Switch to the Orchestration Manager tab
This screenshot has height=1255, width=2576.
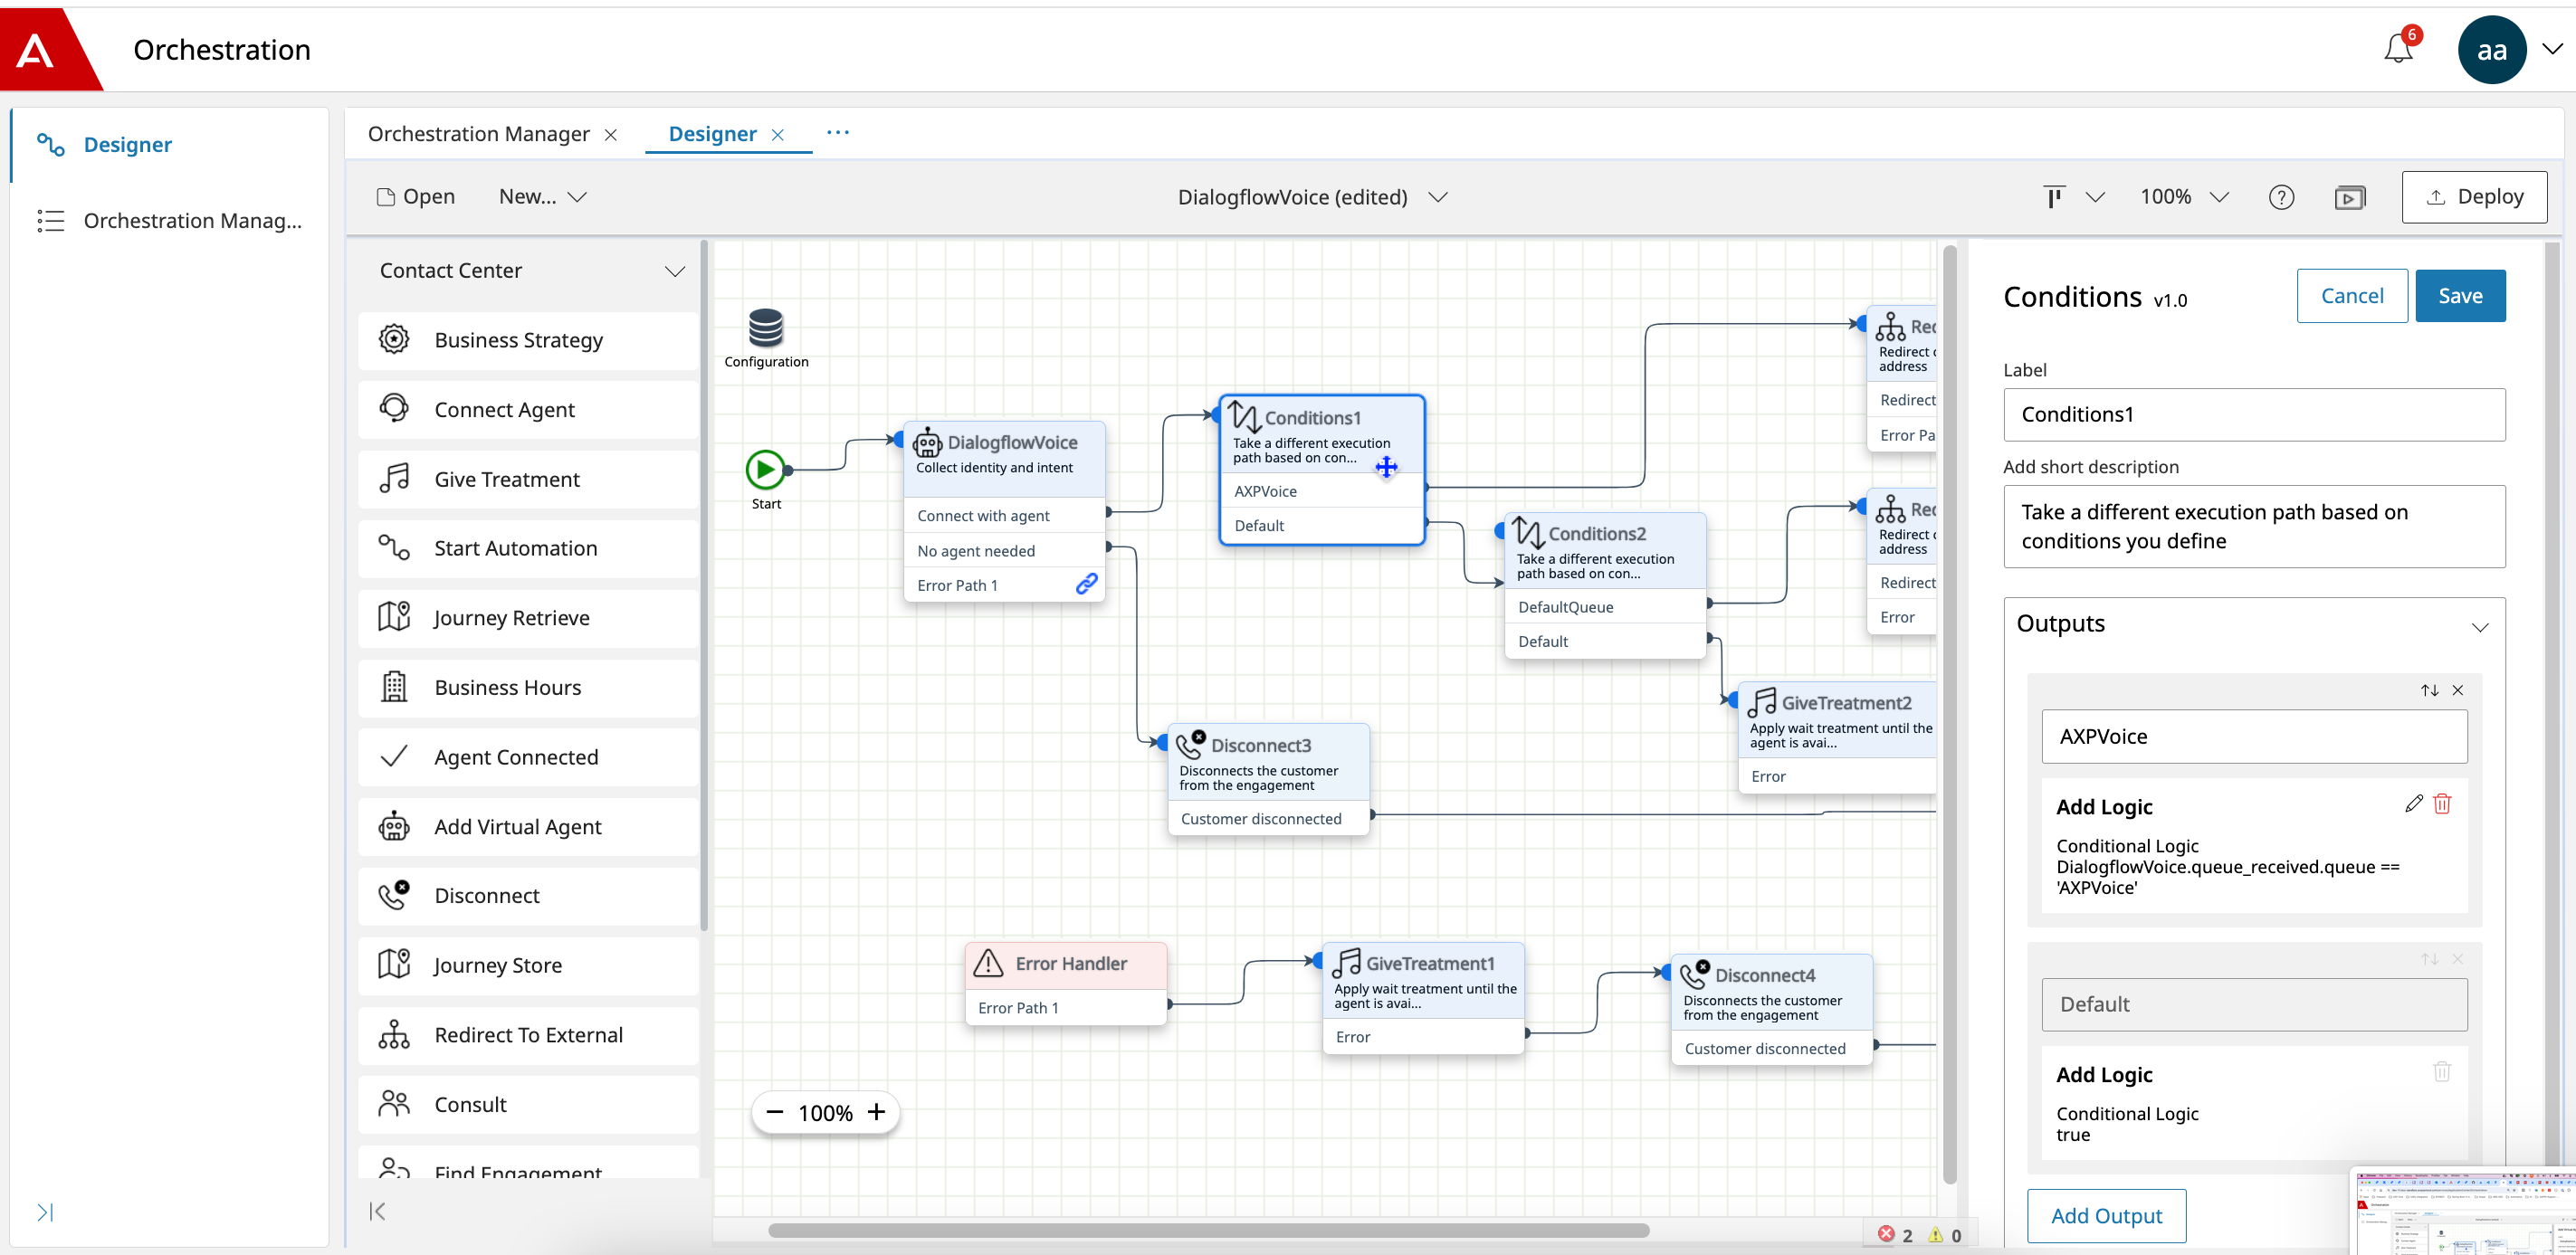click(478, 133)
